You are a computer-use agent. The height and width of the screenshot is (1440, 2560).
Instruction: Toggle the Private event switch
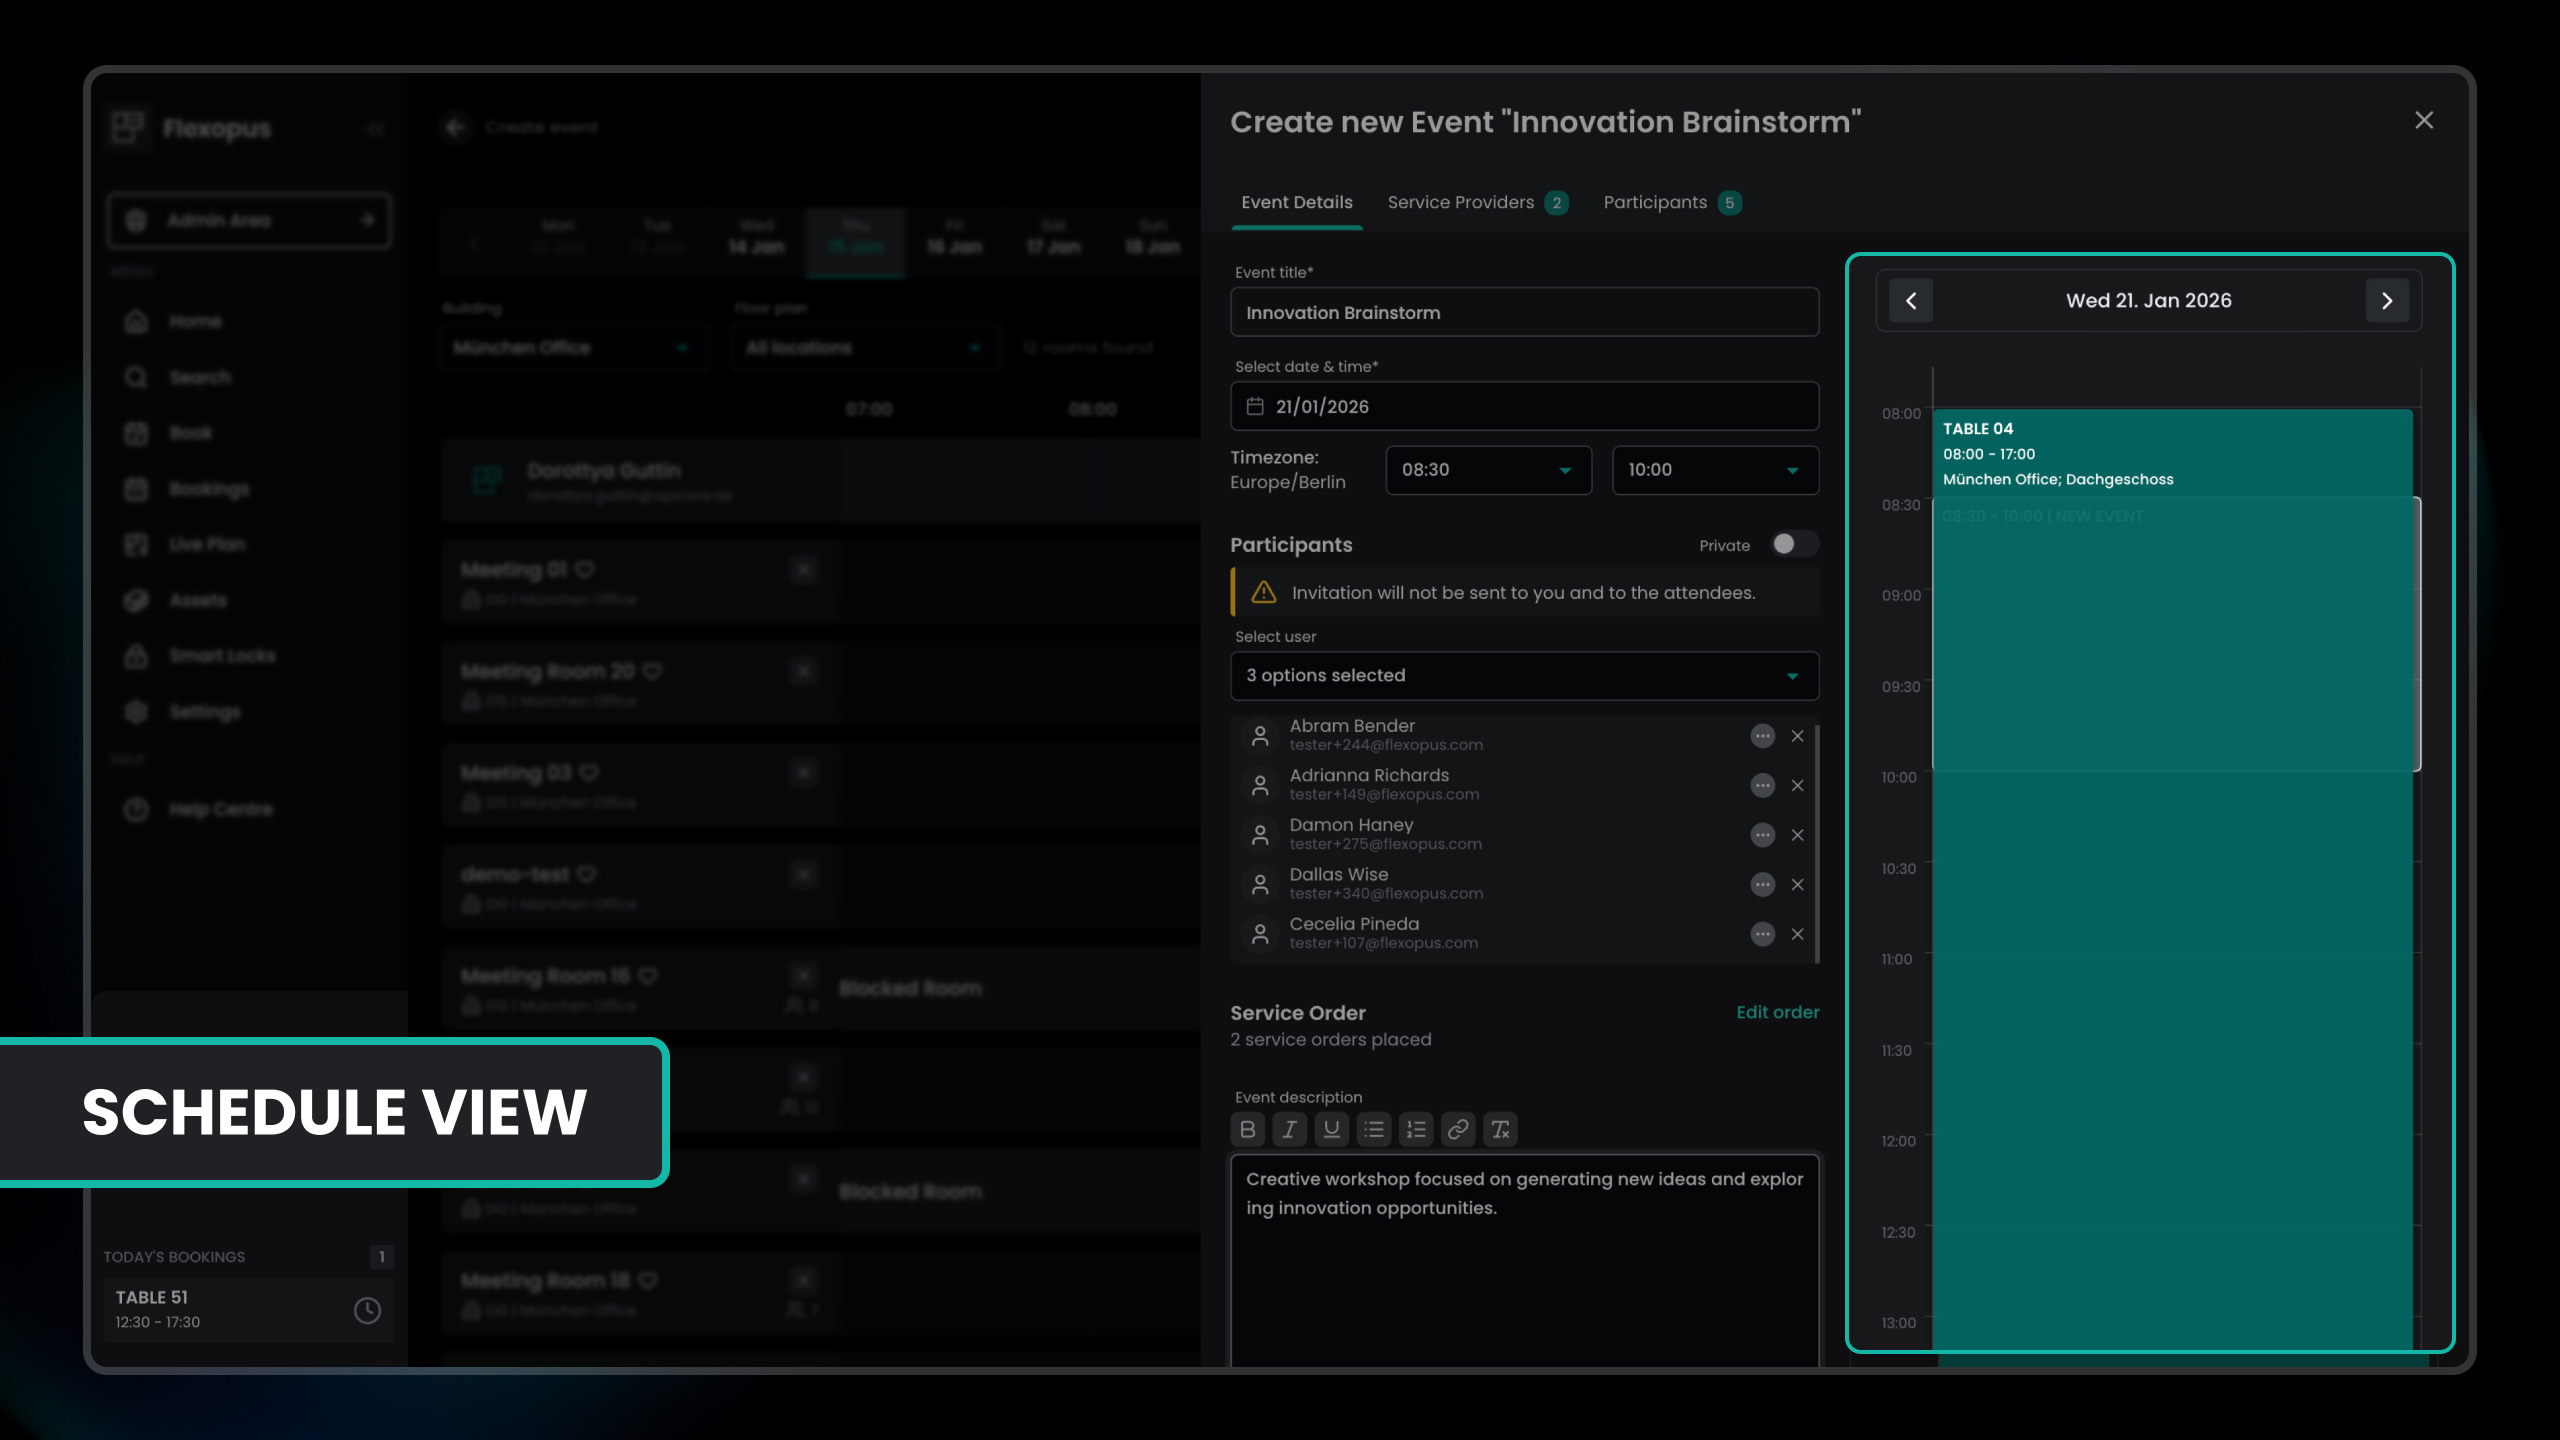(x=1794, y=544)
